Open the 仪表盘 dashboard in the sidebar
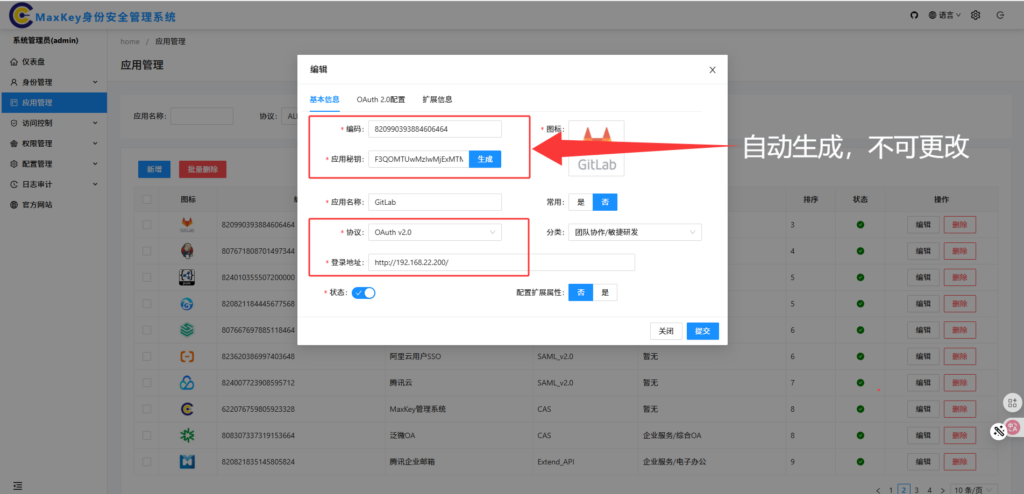Screen dimensions: 1024x494 click(x=37, y=62)
